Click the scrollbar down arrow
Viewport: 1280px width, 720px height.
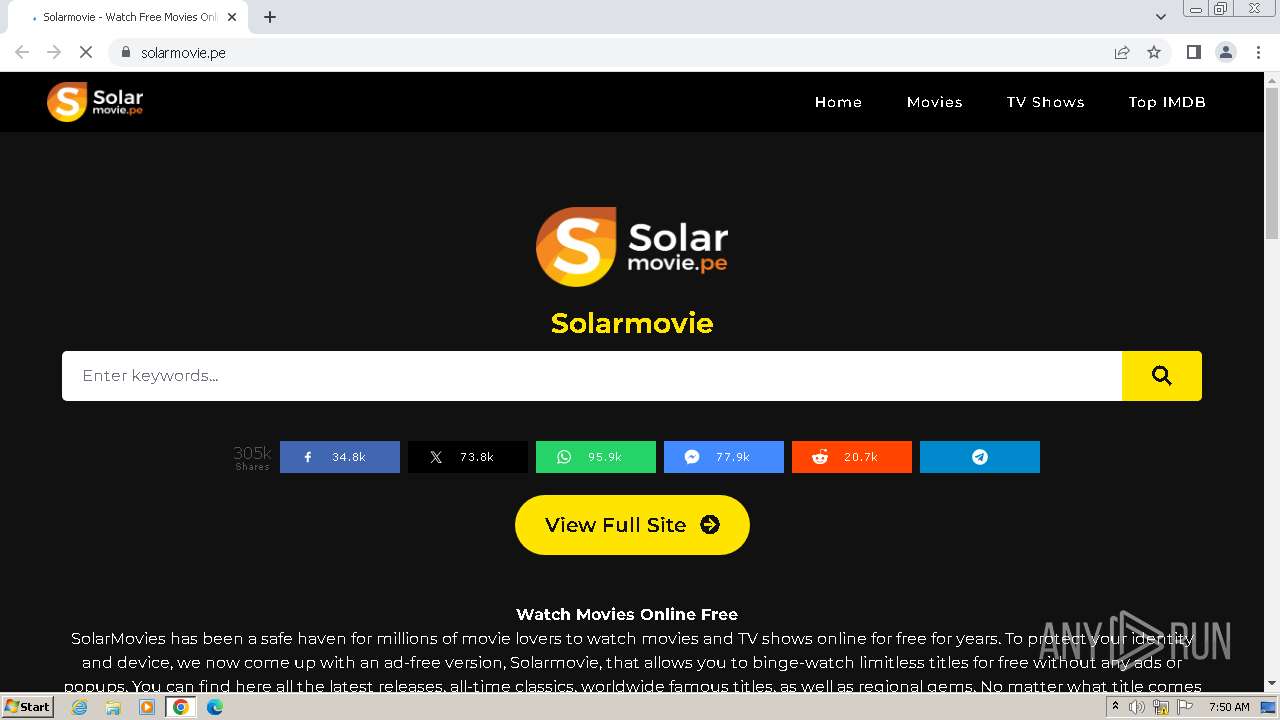pyautogui.click(x=1272, y=684)
